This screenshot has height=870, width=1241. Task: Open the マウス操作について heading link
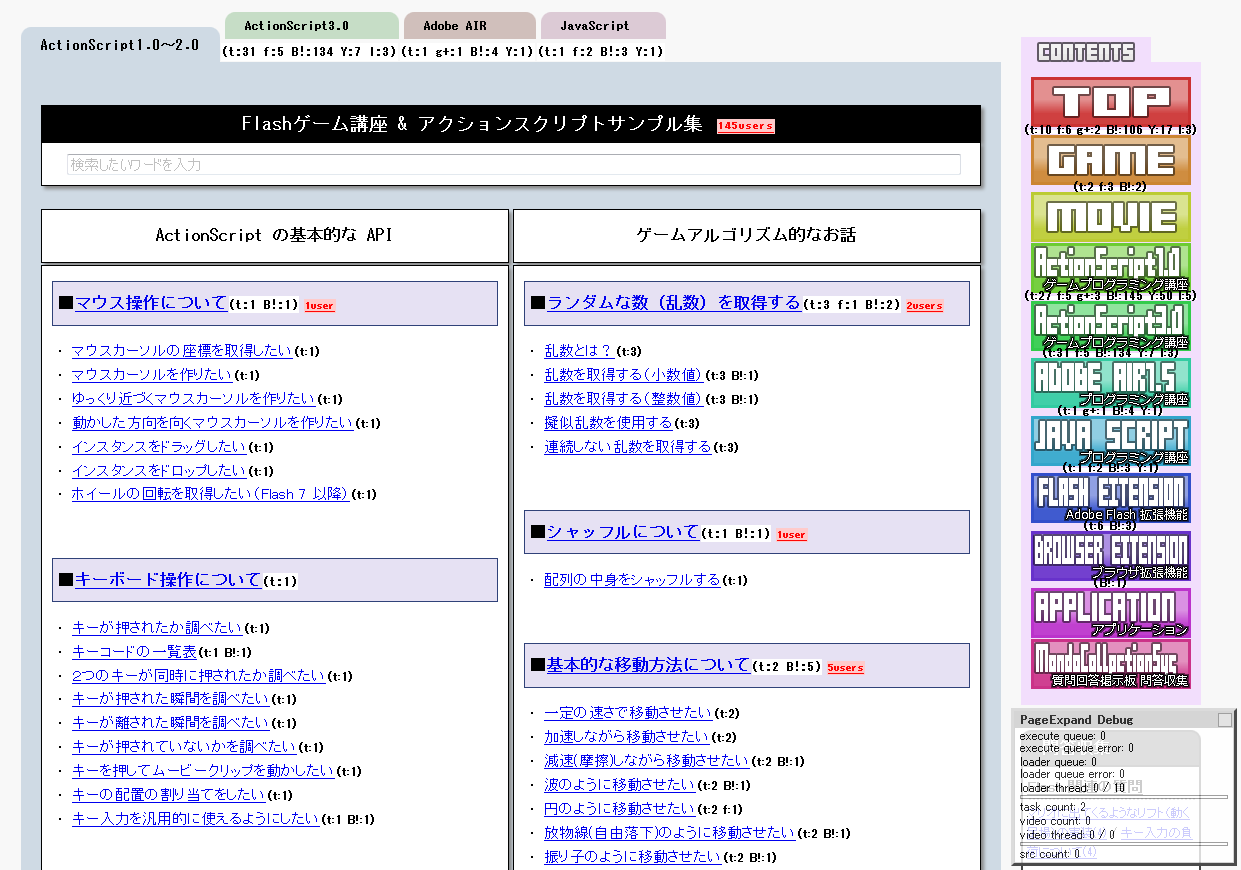click(151, 303)
